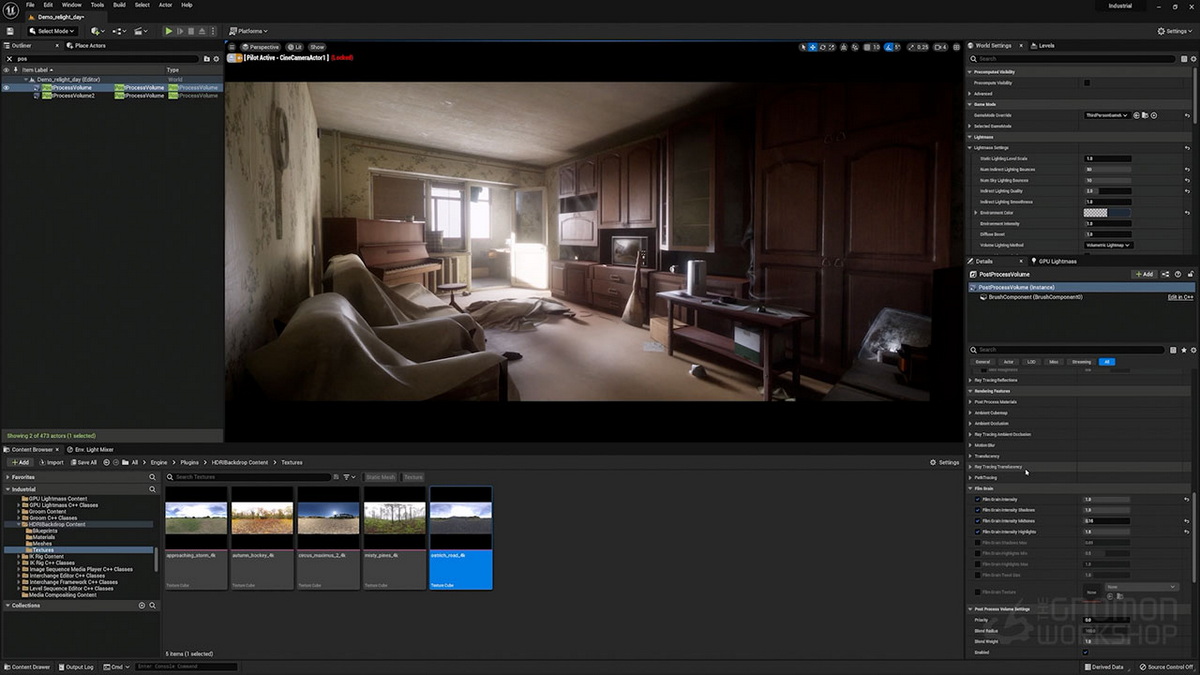1200x675 pixels.
Task: Select the Scale gizmo tool
Action: click(832, 47)
